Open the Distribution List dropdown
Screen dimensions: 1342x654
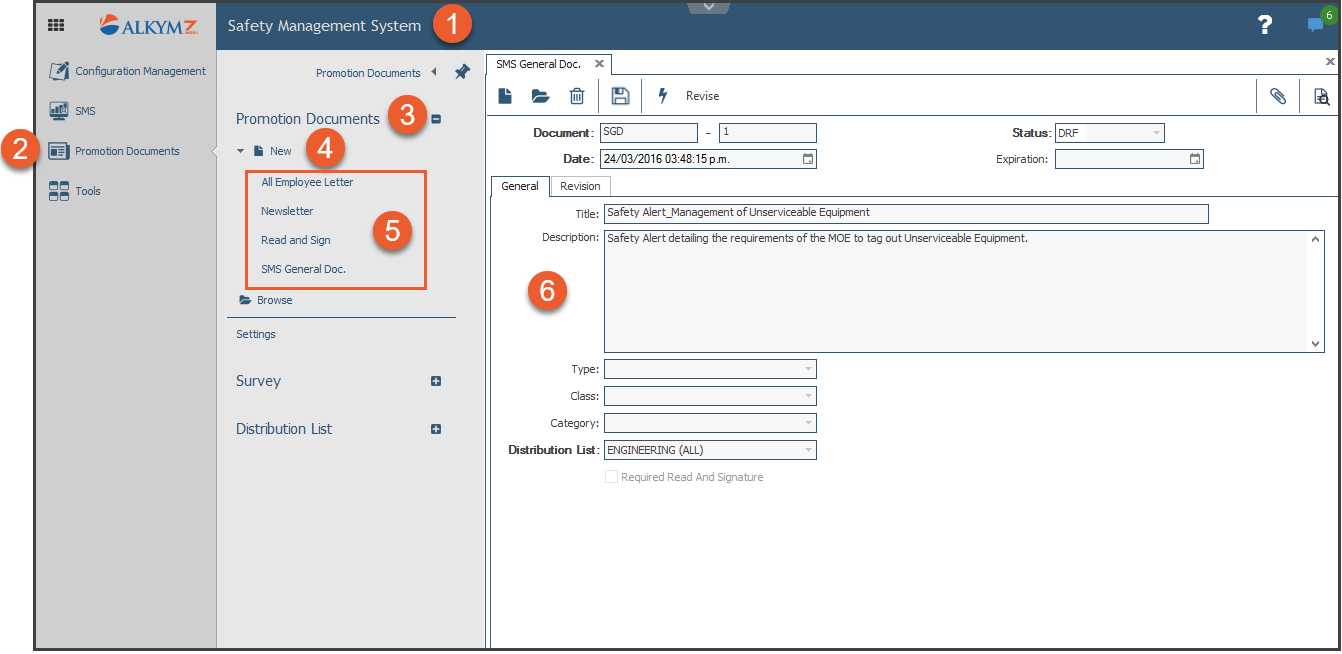[808, 450]
